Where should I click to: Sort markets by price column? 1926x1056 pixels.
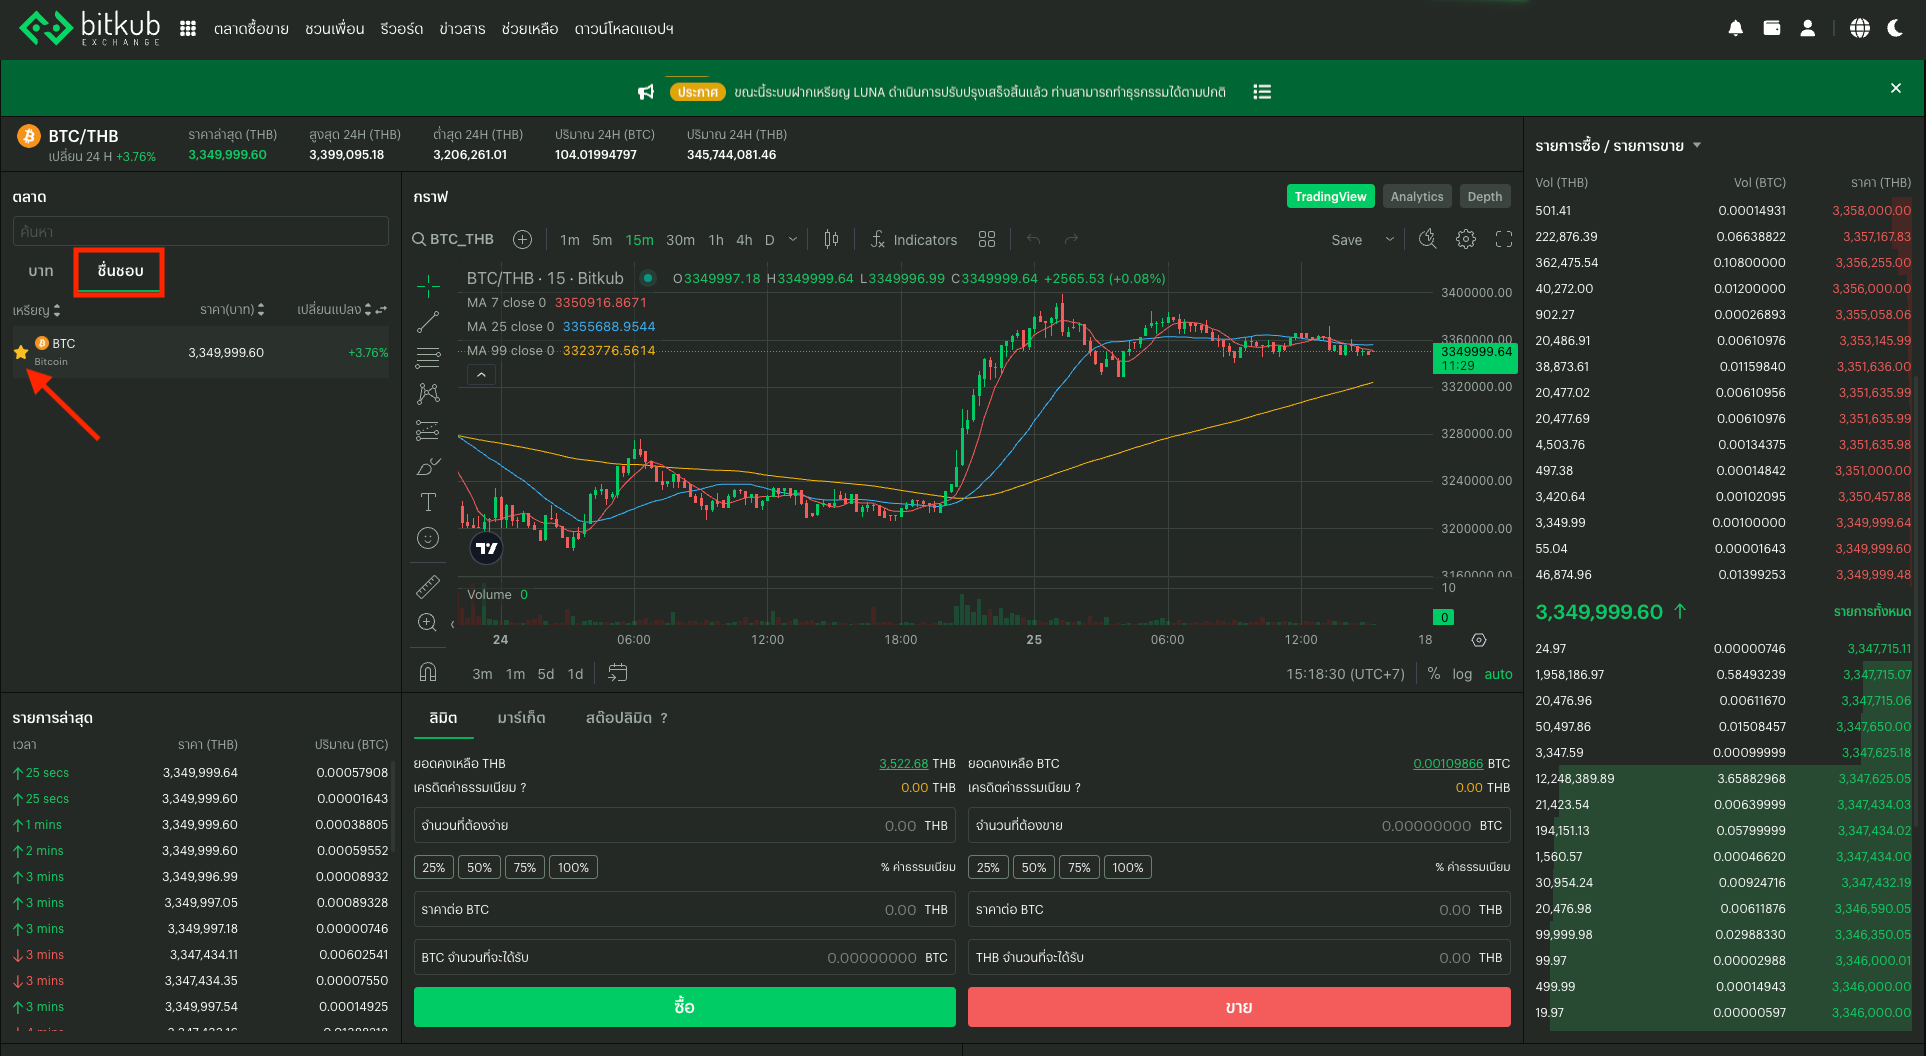pos(232,310)
